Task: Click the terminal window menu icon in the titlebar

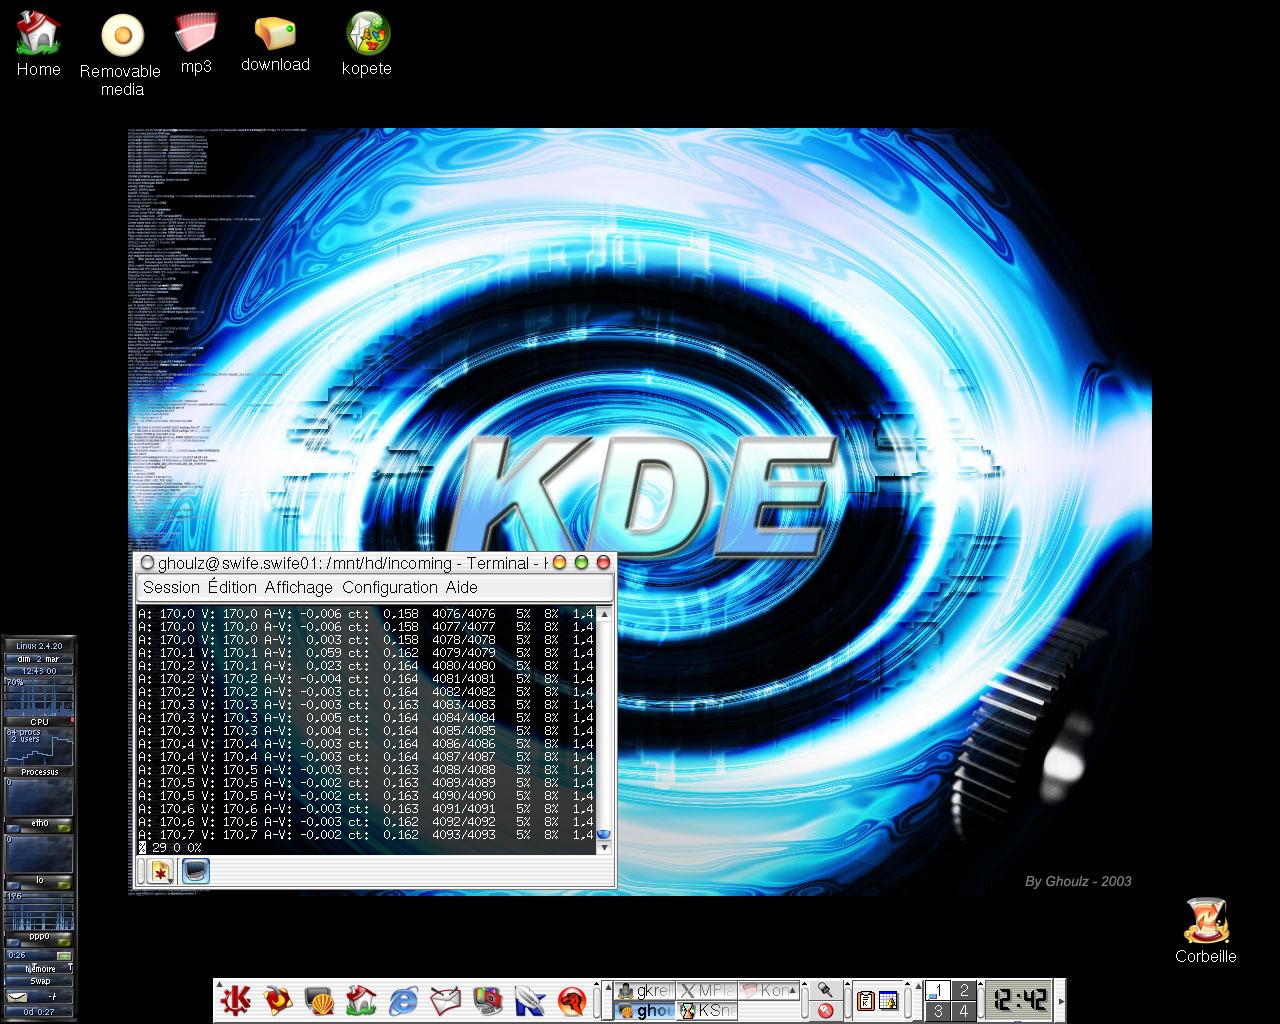Action: click(x=147, y=563)
